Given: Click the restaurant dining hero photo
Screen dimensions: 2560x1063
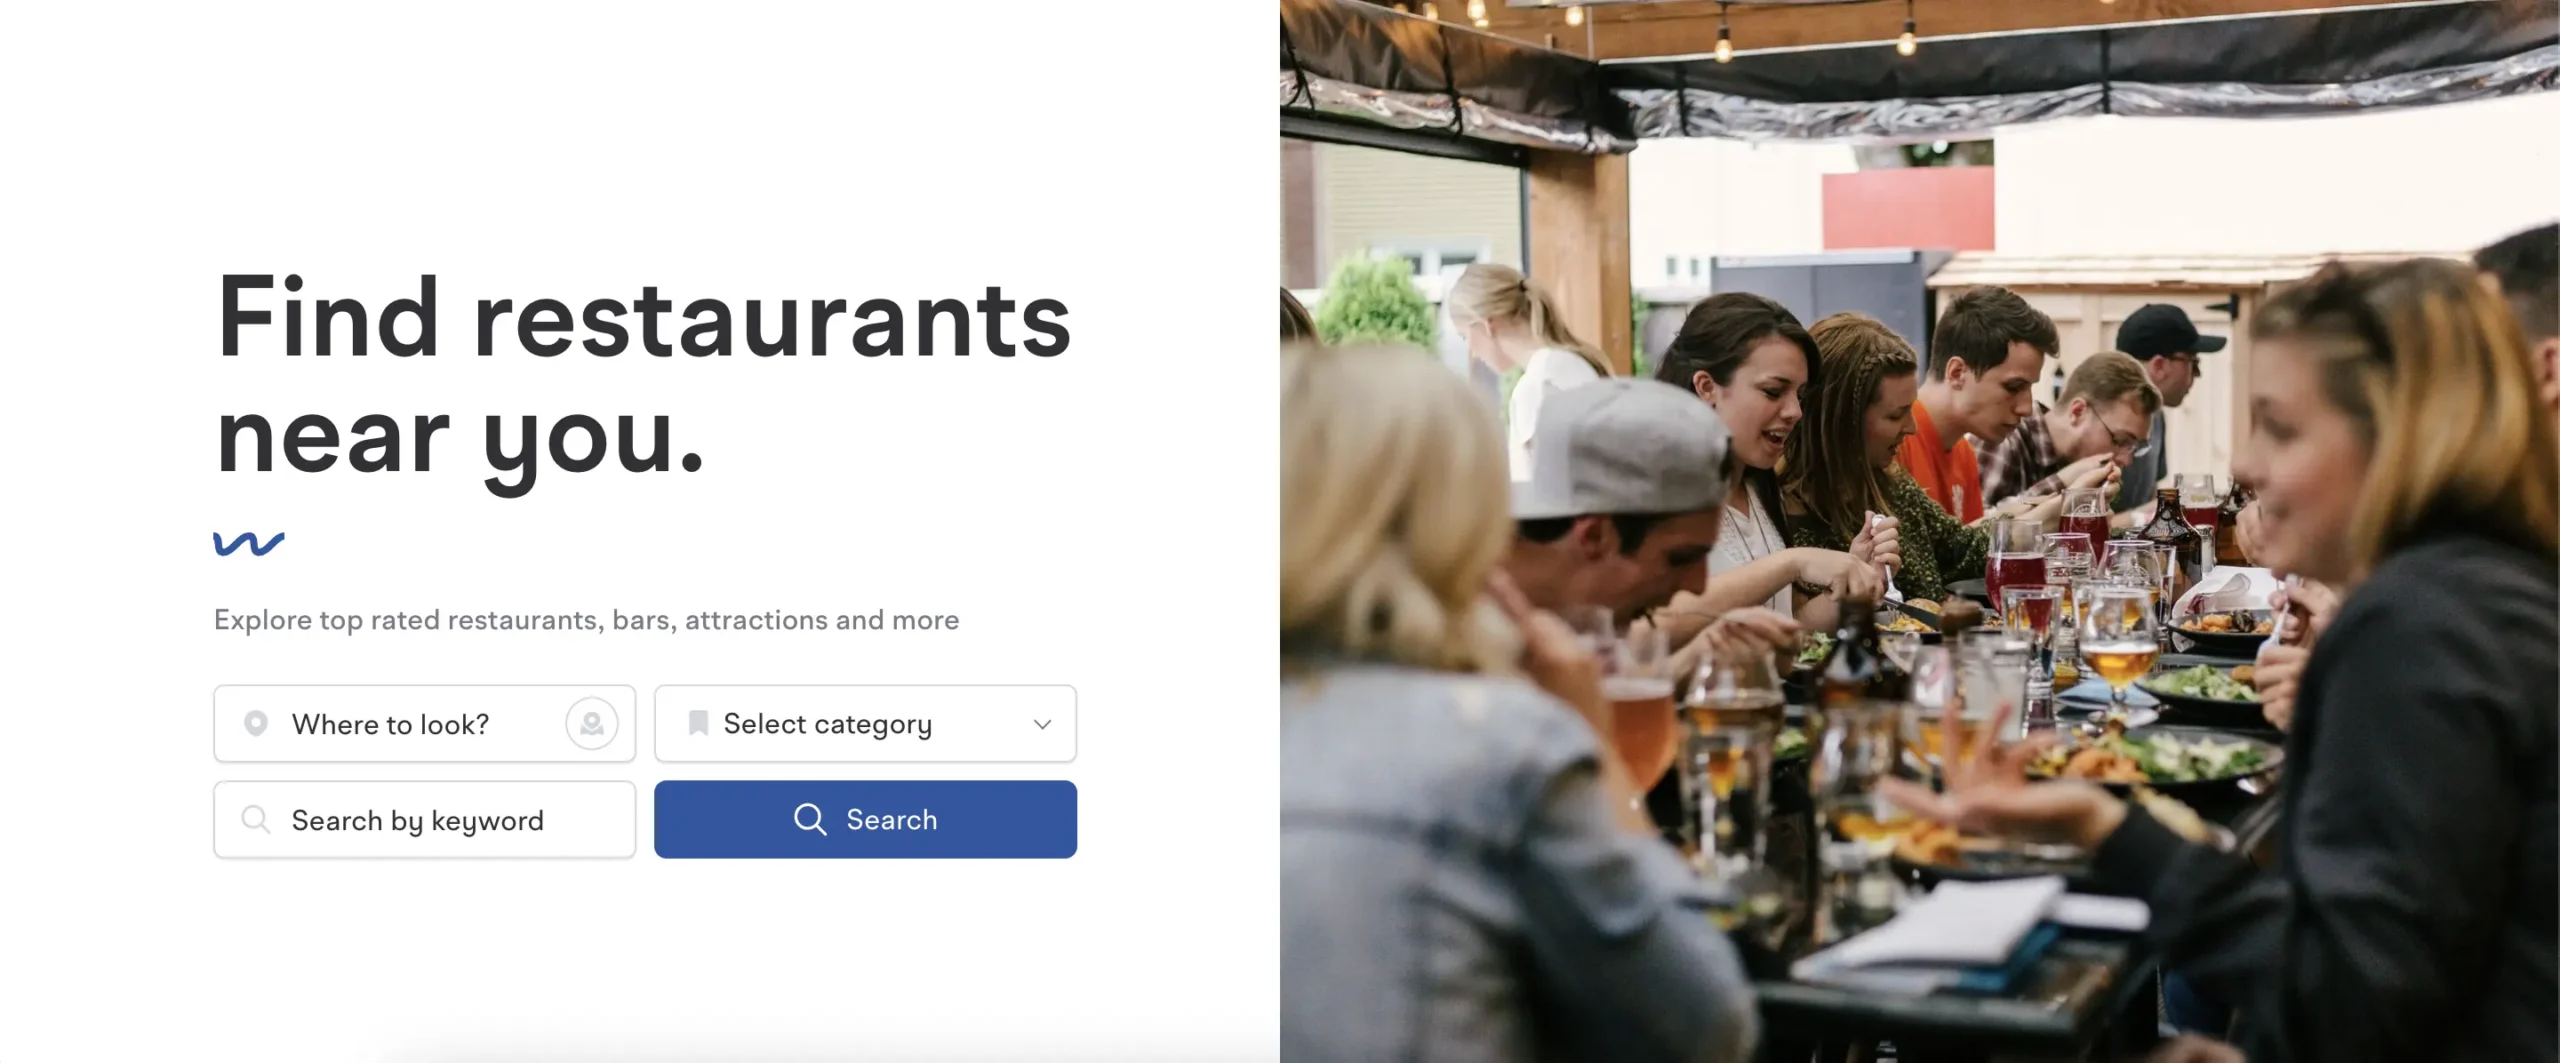Looking at the screenshot, I should 1920,531.
